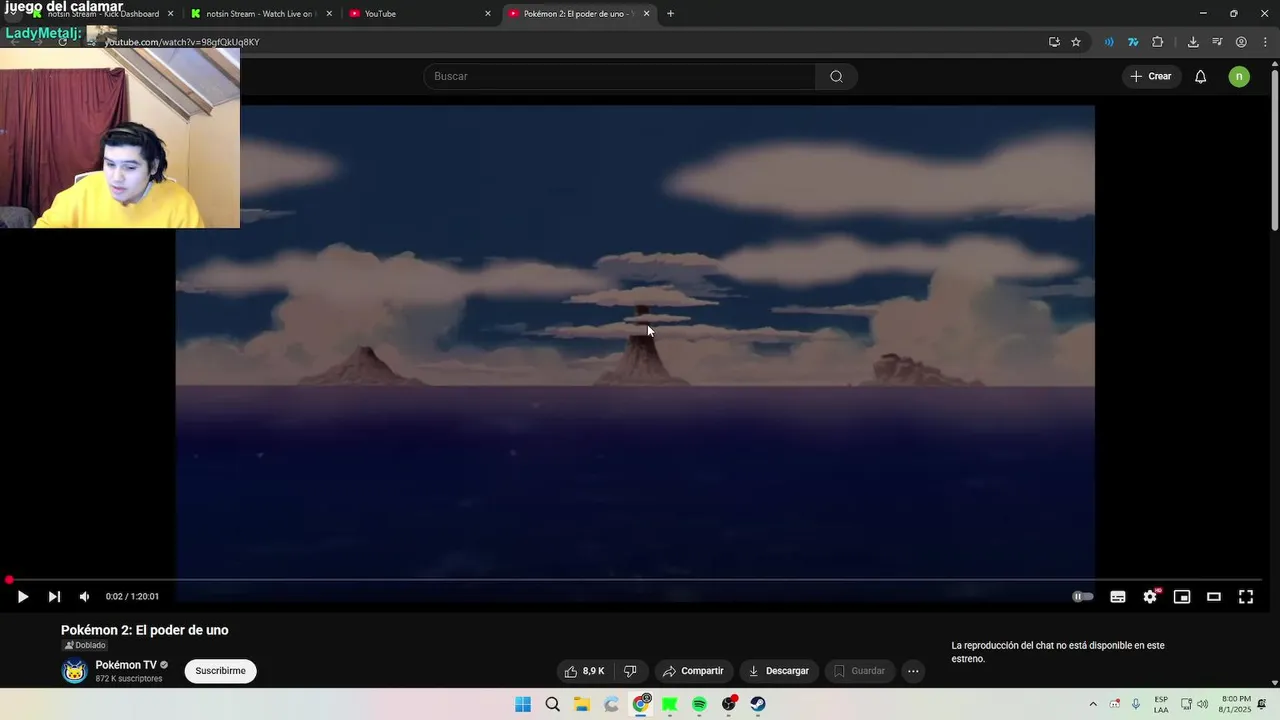Image resolution: width=1280 pixels, height=720 pixels.
Task: Show hidden system tray icons
Action: click(x=1093, y=704)
